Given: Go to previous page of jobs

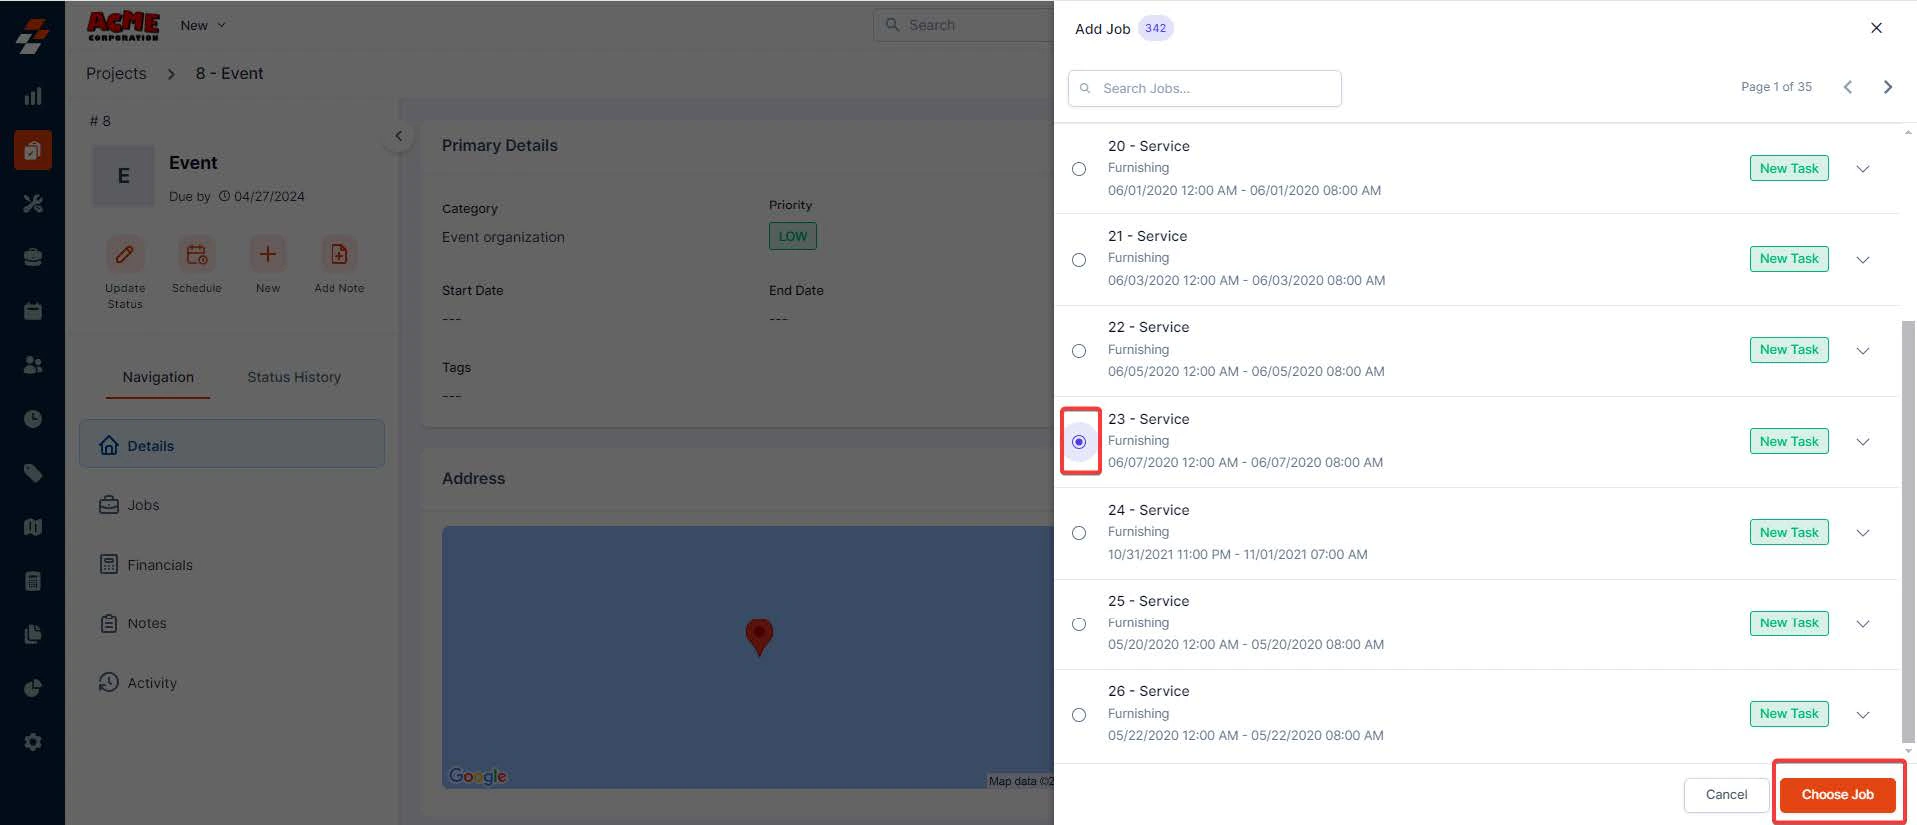Looking at the screenshot, I should coord(1848,87).
